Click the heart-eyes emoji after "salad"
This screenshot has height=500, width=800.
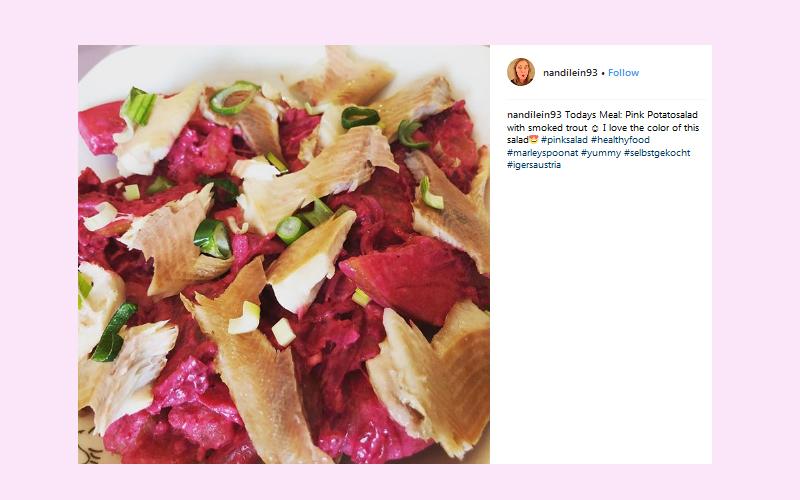coord(534,140)
